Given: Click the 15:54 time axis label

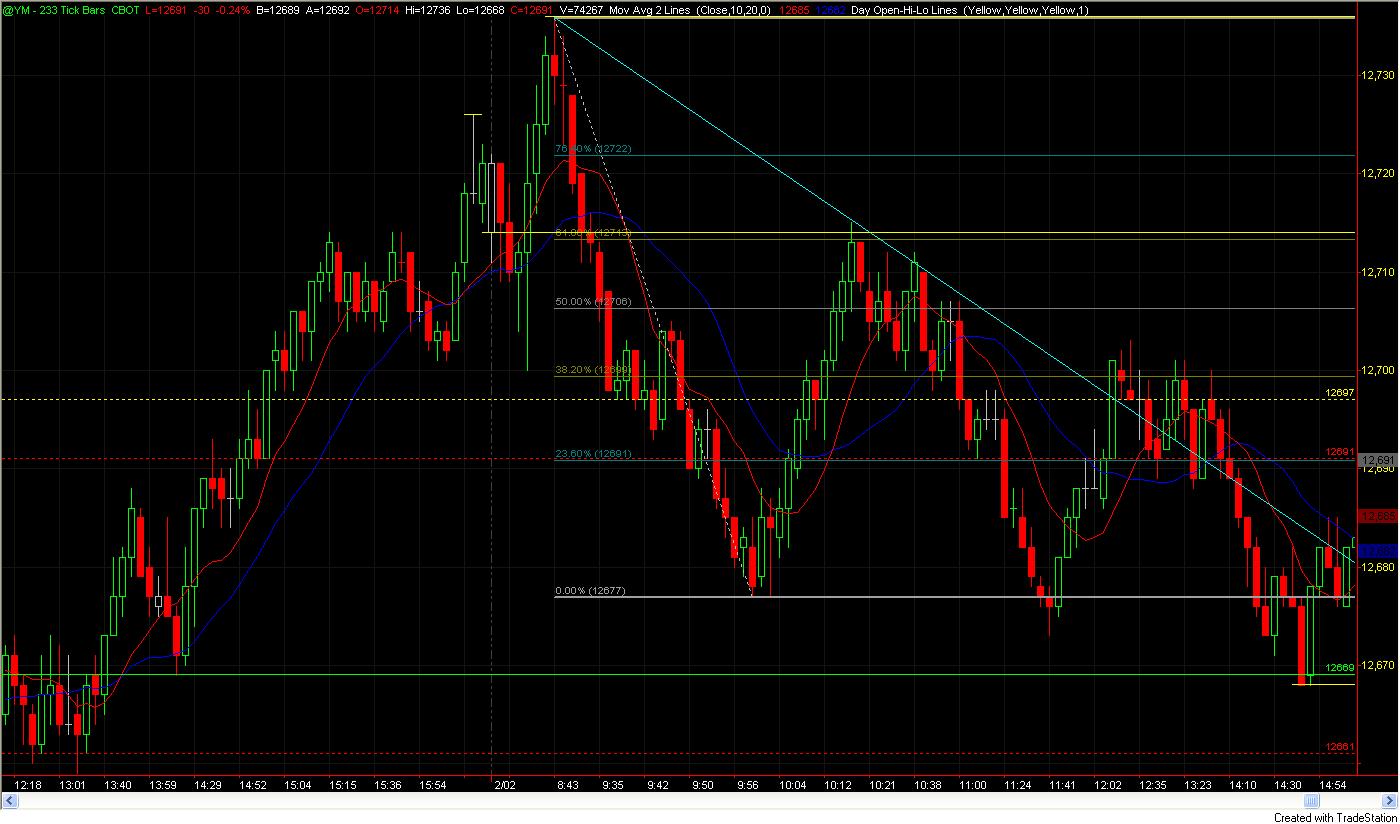Looking at the screenshot, I should [433, 785].
